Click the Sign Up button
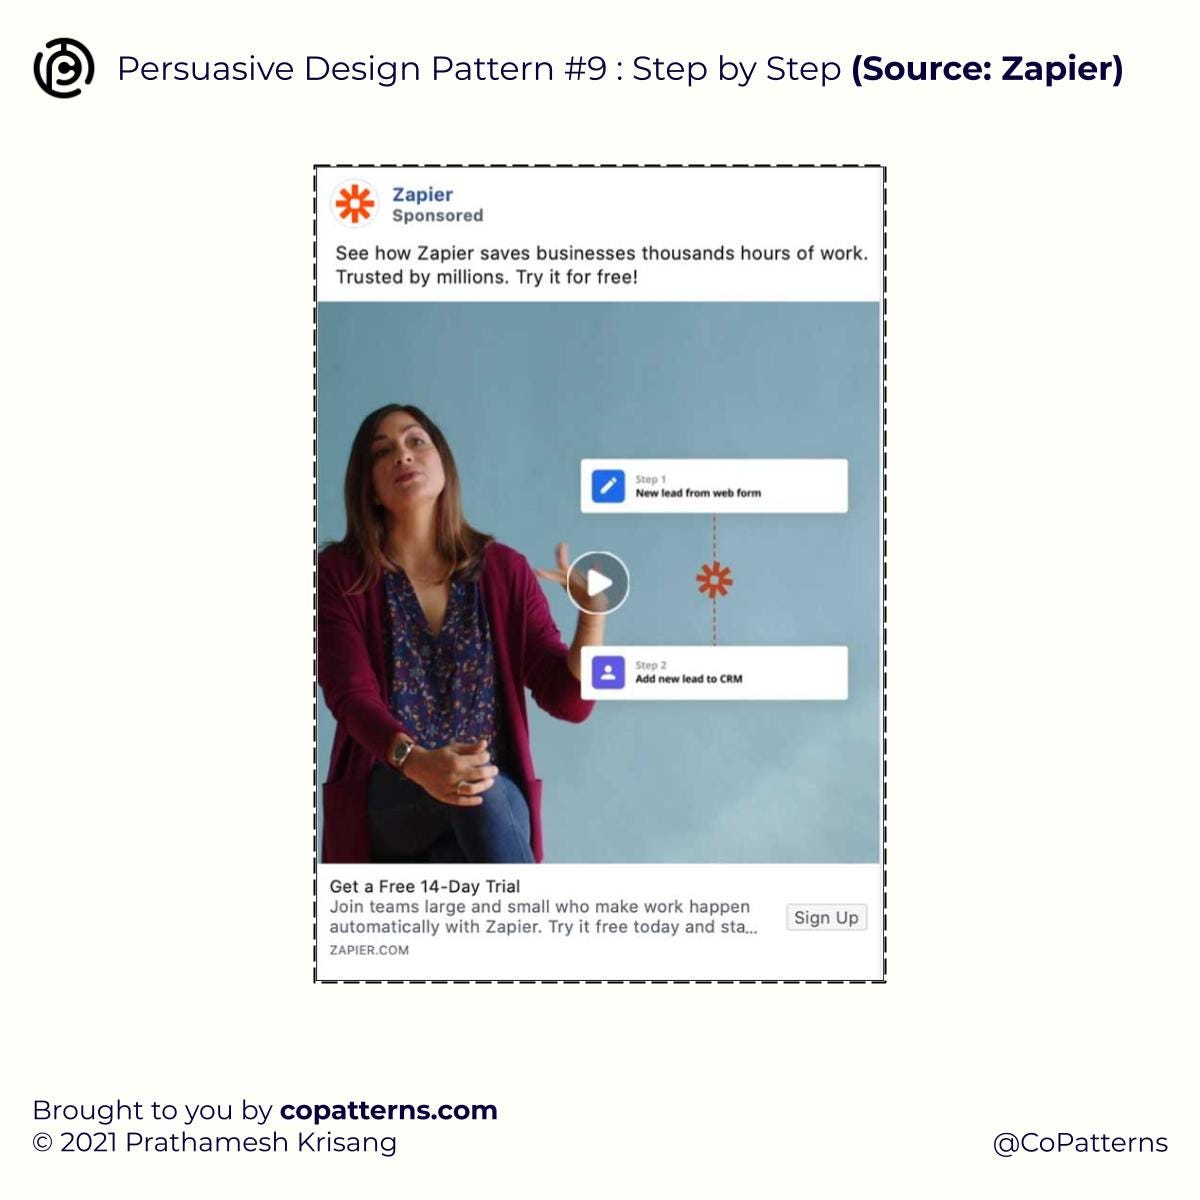 (x=826, y=917)
